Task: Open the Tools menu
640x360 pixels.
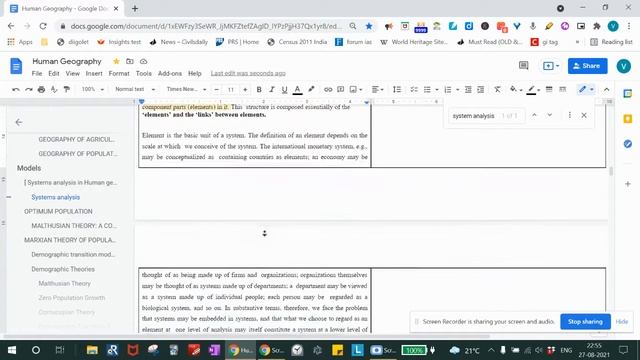Action: pos(144,73)
